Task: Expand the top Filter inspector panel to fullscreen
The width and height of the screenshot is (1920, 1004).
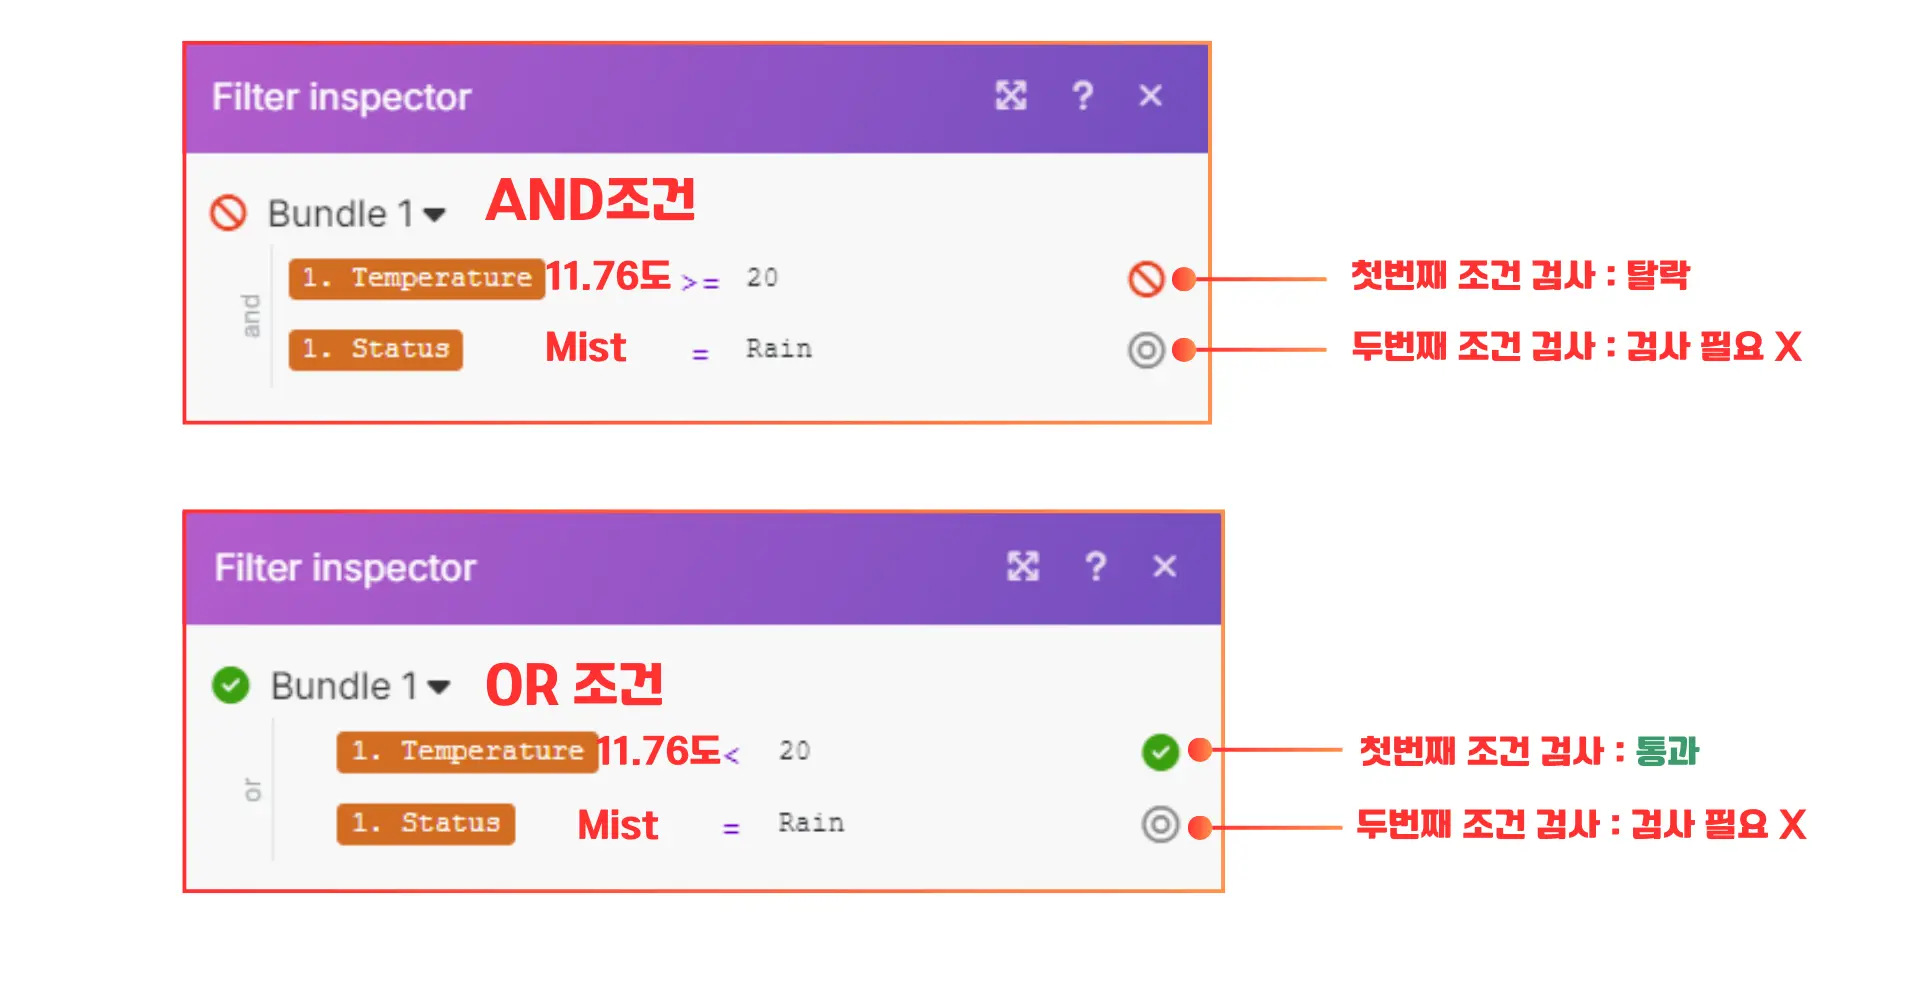Action: point(1011,96)
